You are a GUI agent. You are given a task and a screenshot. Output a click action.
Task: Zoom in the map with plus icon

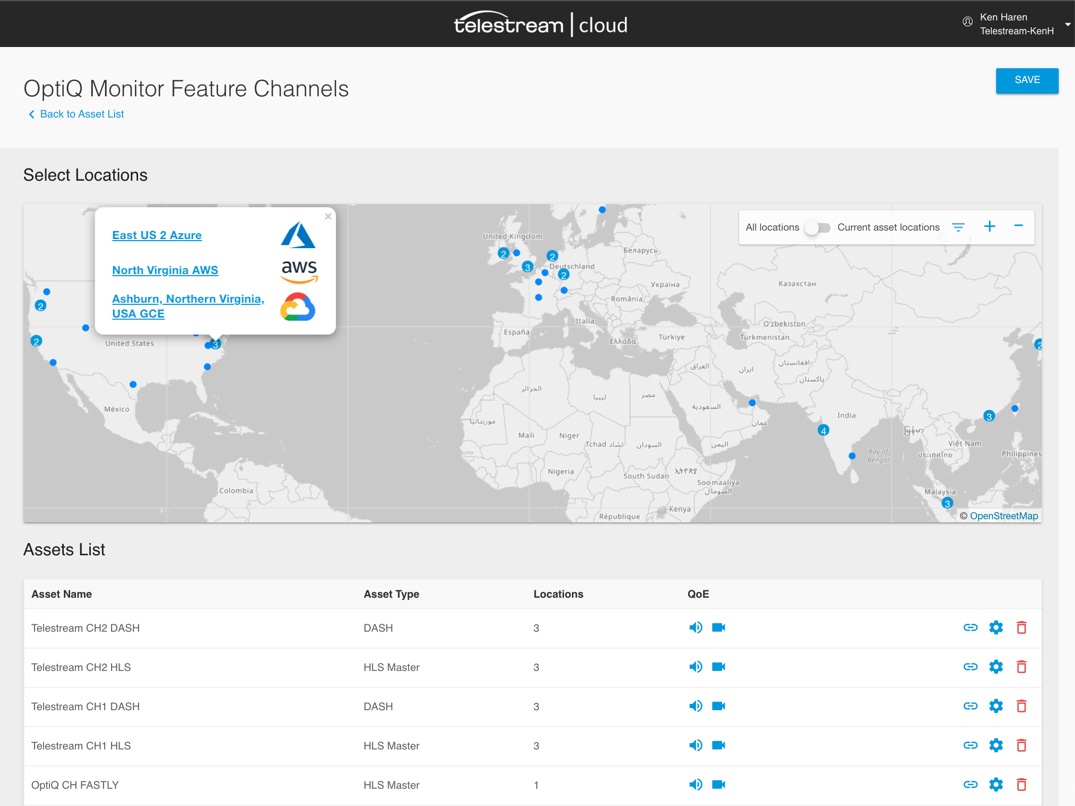(x=989, y=226)
